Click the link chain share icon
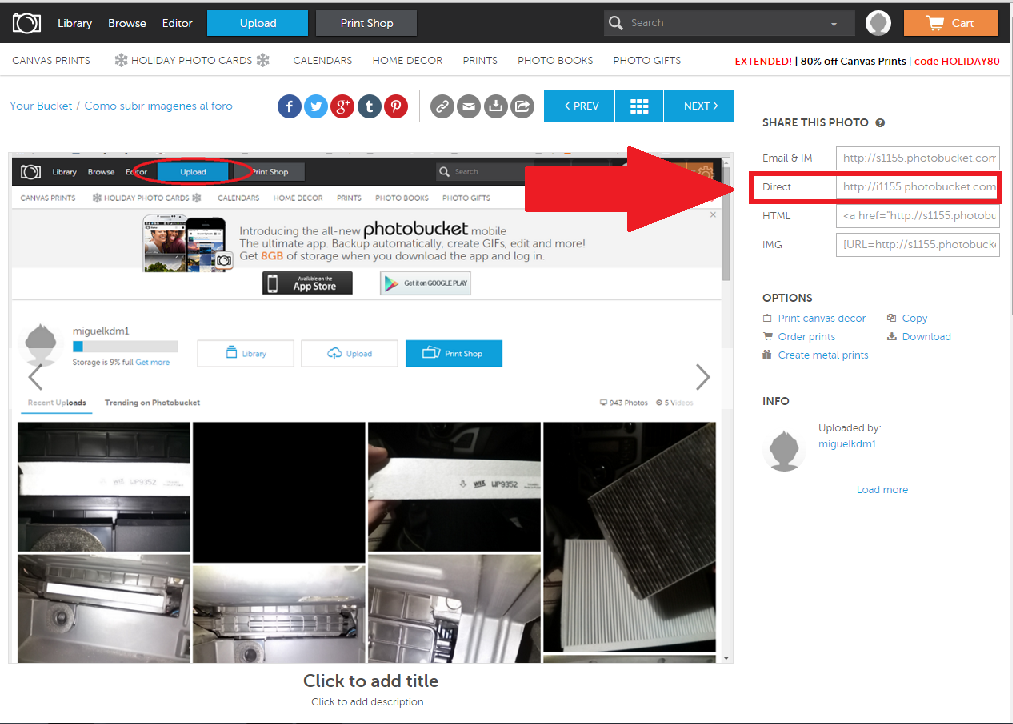The width and height of the screenshot is (1013, 724). (x=443, y=106)
